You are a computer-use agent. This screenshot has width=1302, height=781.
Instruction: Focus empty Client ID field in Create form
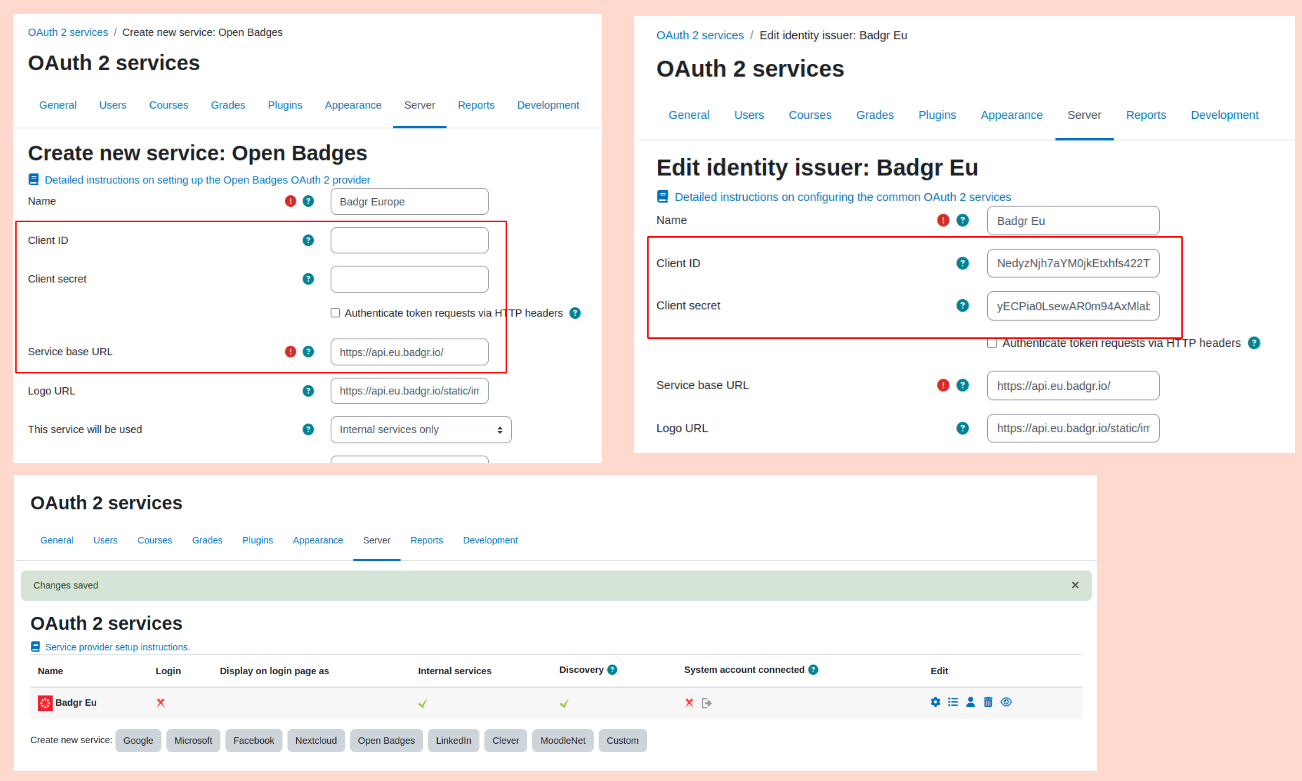tap(410, 240)
